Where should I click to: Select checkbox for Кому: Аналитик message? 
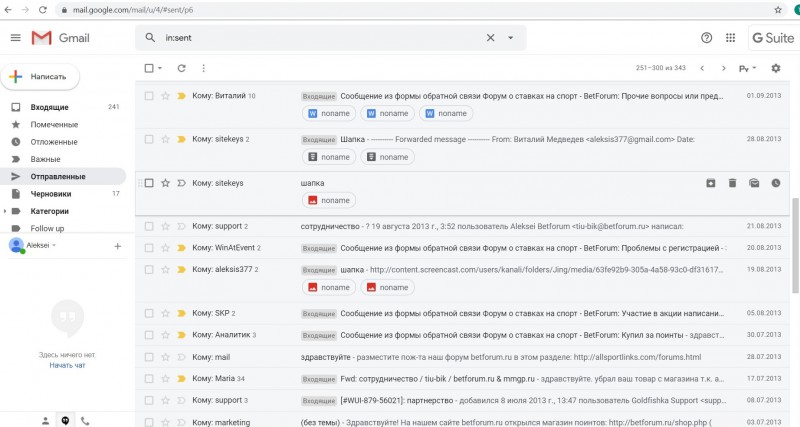tap(149, 335)
